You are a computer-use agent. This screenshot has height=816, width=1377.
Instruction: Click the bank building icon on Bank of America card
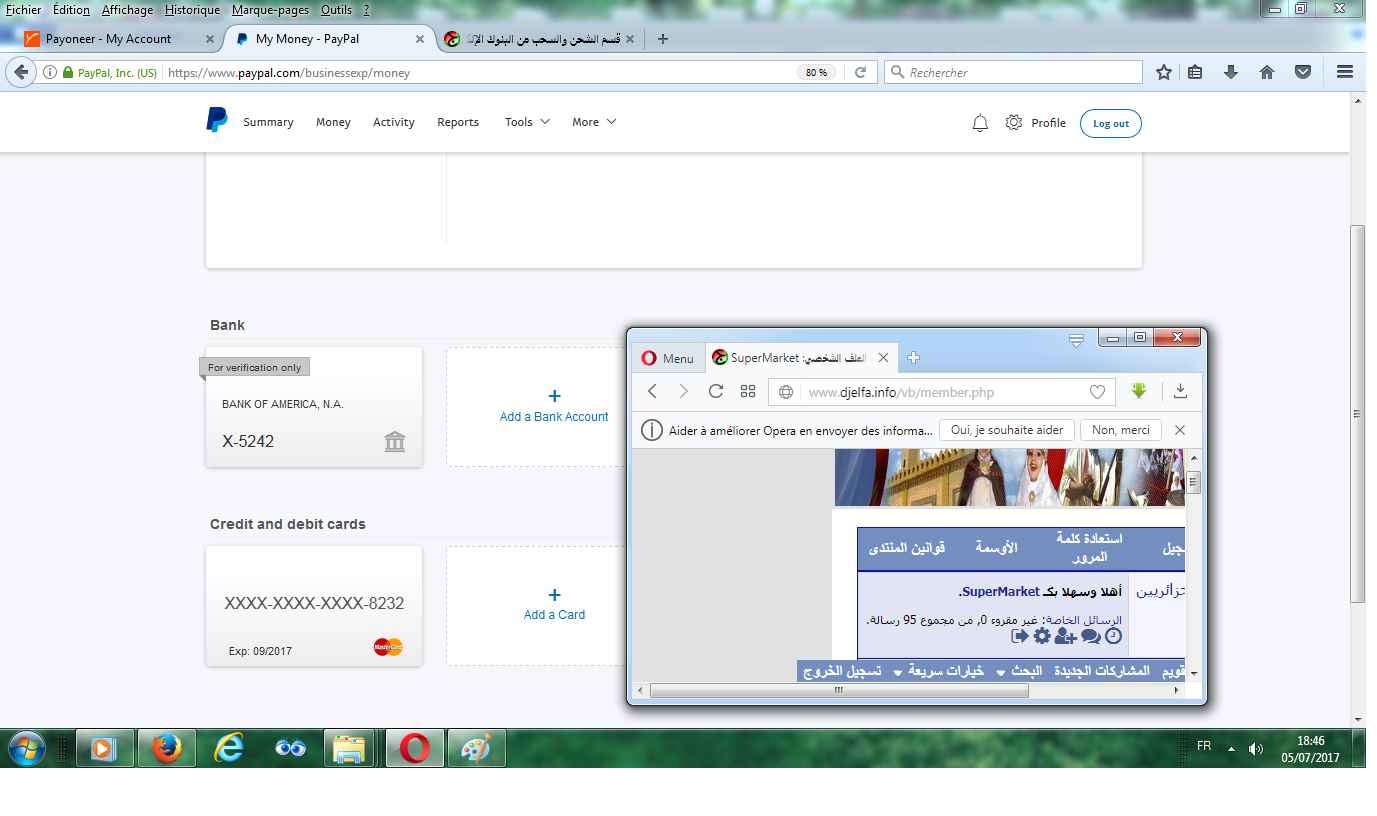395,442
